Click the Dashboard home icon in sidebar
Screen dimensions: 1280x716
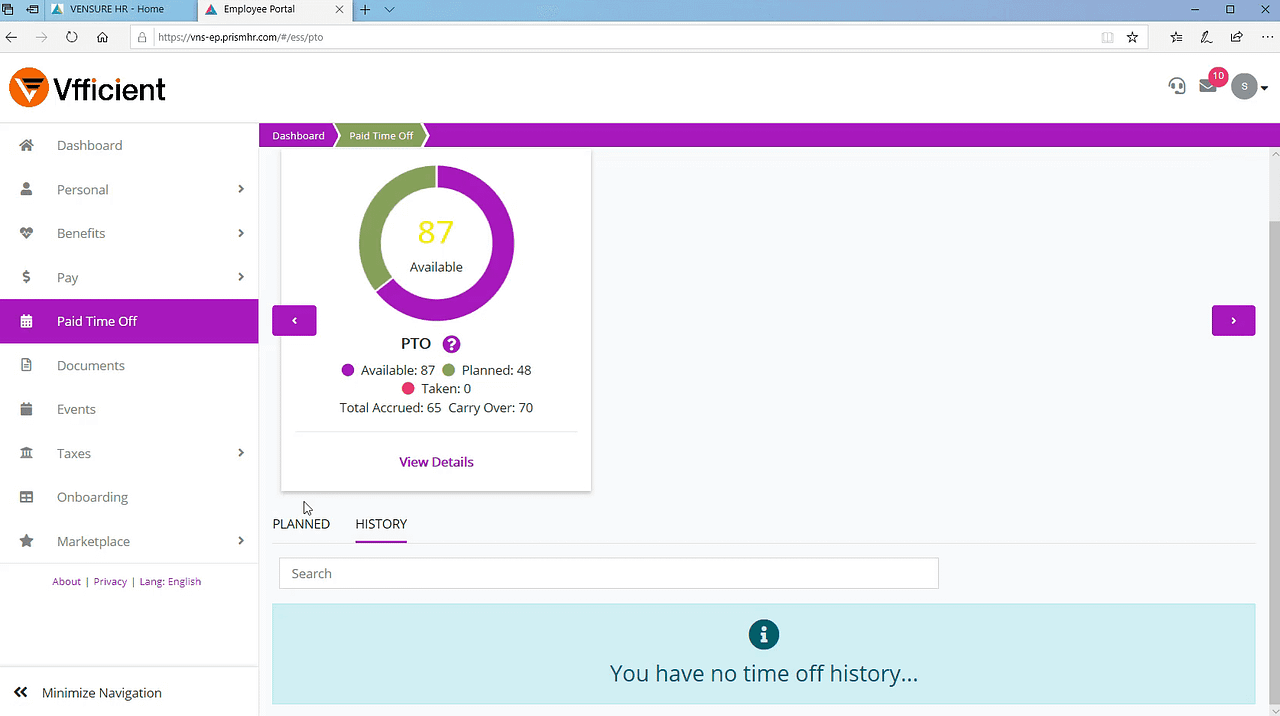(27, 145)
